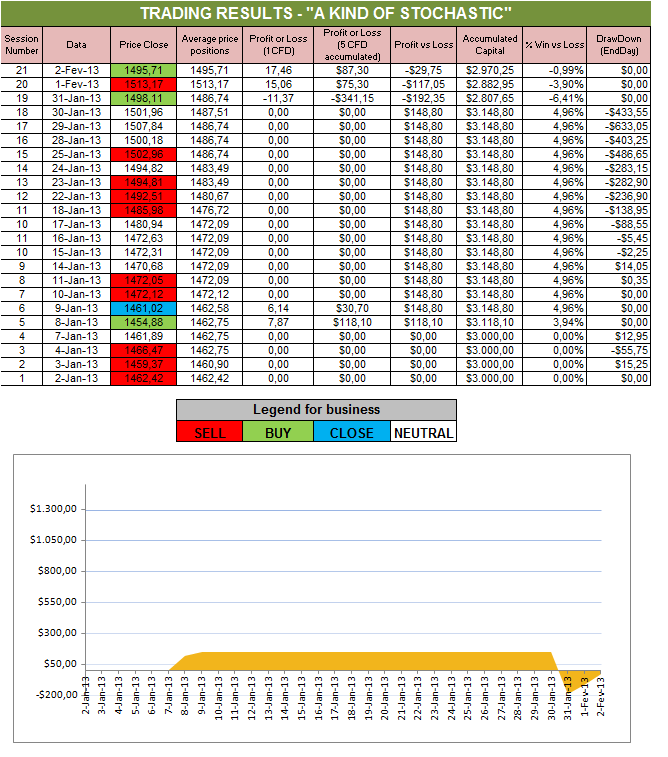Click the blue CLOSE legend cell
The image size is (668, 757).
[352, 432]
